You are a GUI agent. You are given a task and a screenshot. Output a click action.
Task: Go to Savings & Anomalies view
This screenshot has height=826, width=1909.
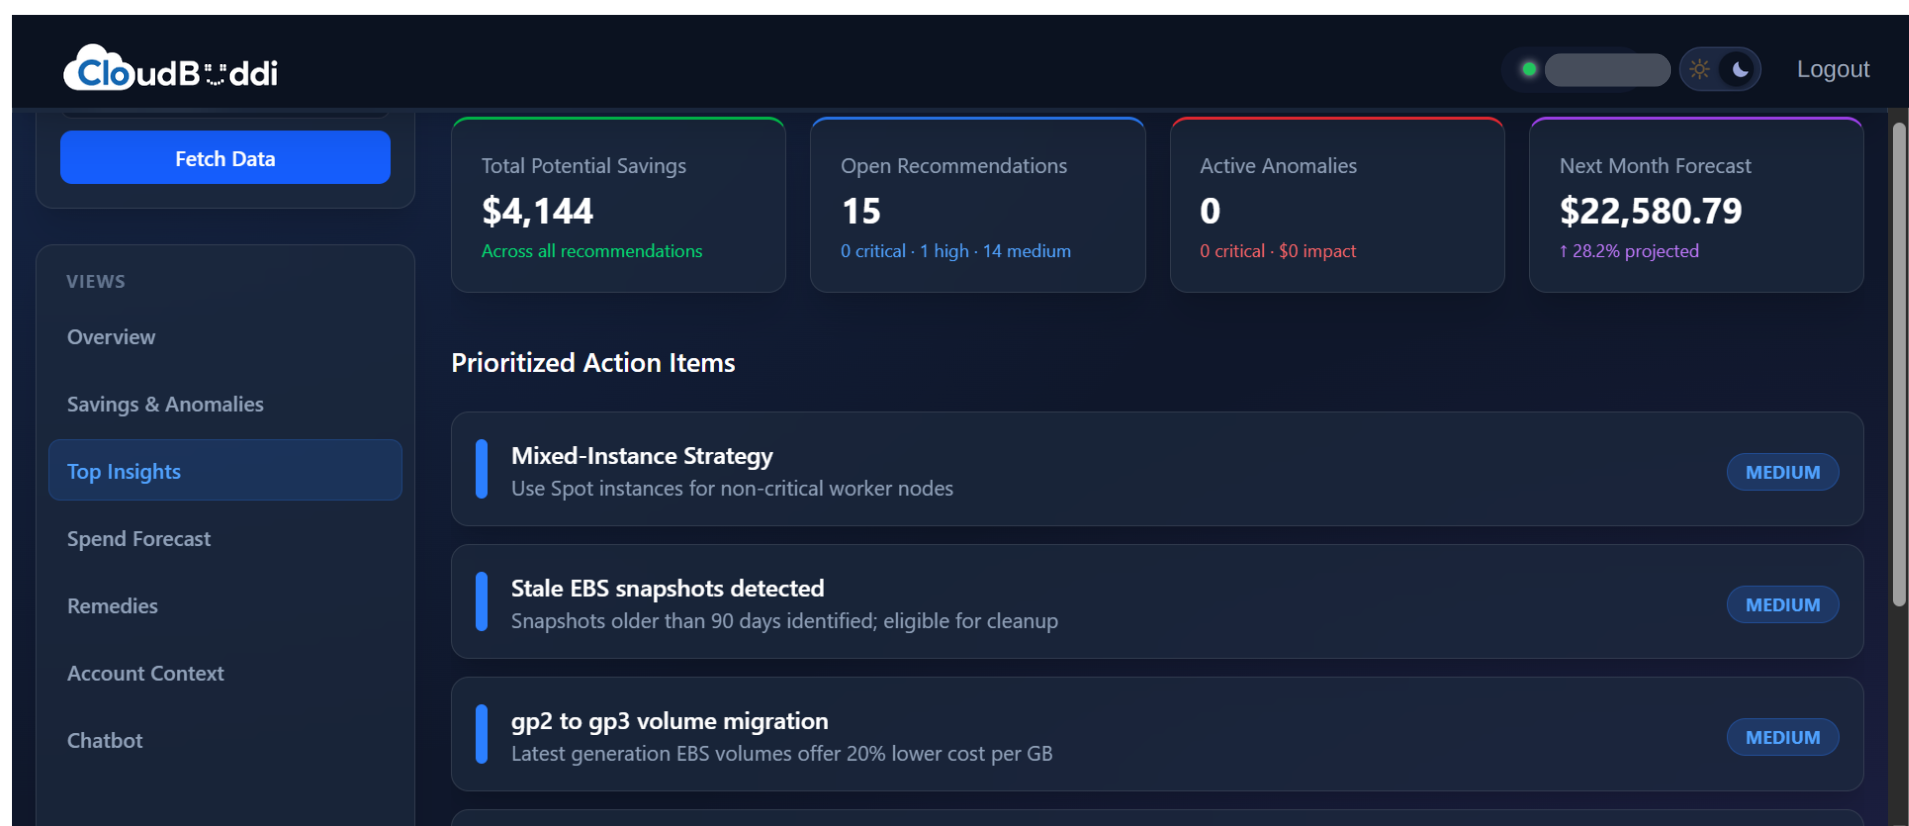click(225, 404)
